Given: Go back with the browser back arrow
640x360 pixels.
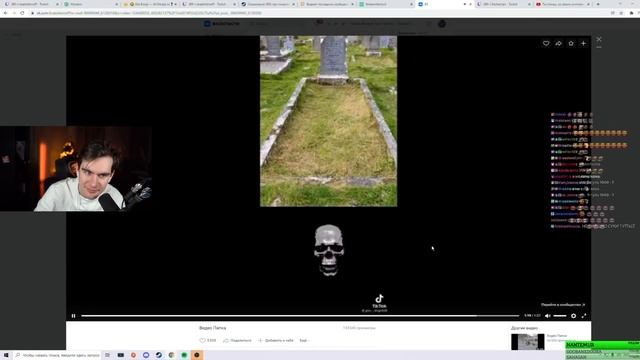Looking at the screenshot, I should click(x=5, y=13).
